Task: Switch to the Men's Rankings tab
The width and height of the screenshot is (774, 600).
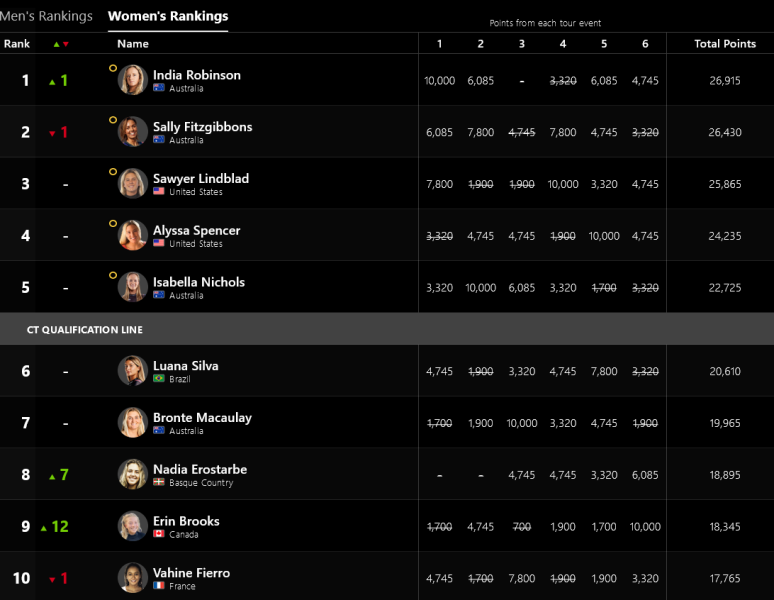Action: pos(45,16)
